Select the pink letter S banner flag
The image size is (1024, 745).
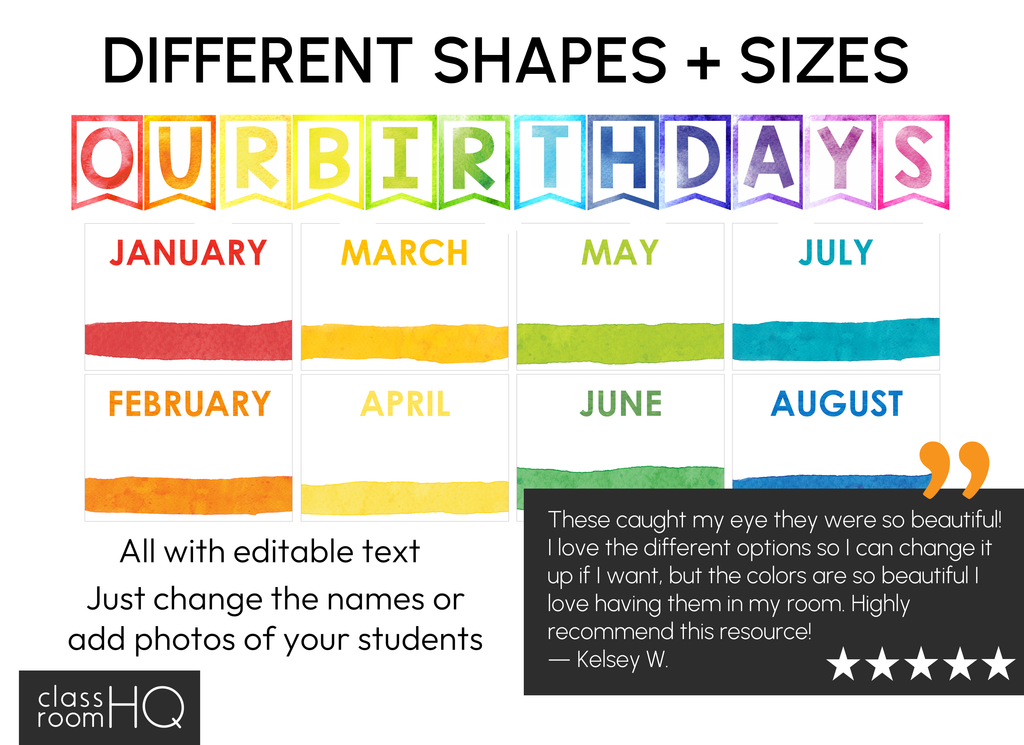point(913,160)
